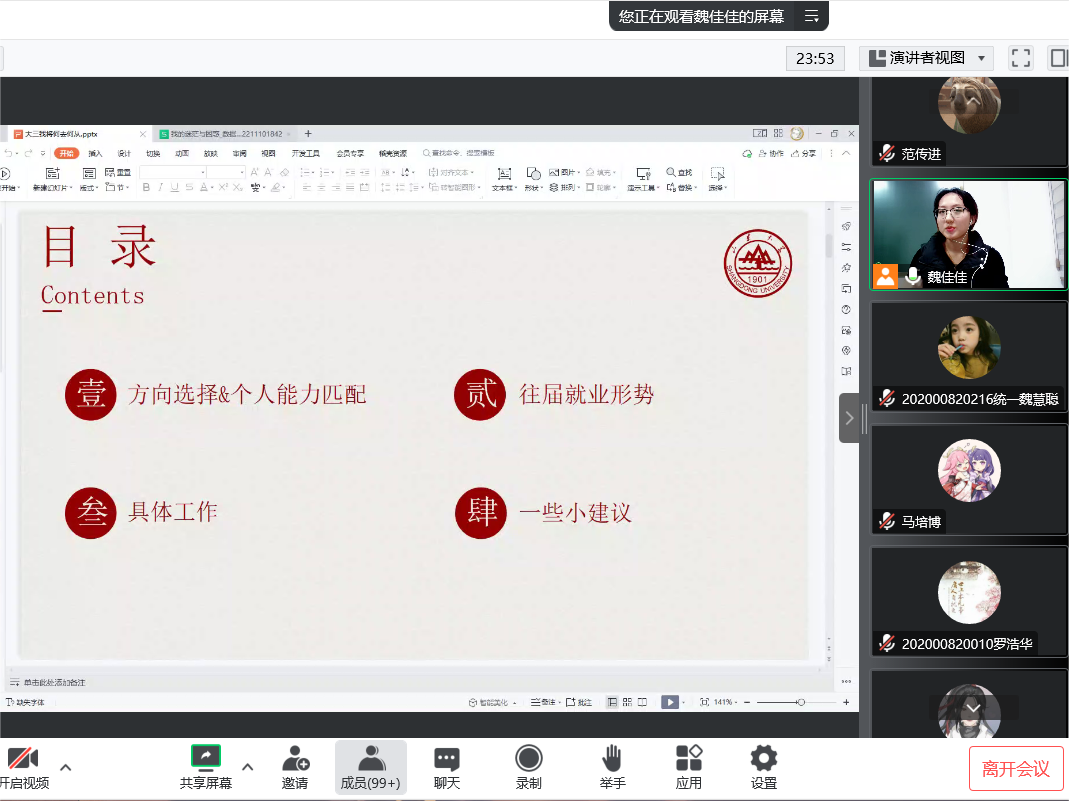This screenshot has width=1069, height=801.
Task: Open Members (99+) list
Action: 370,767
